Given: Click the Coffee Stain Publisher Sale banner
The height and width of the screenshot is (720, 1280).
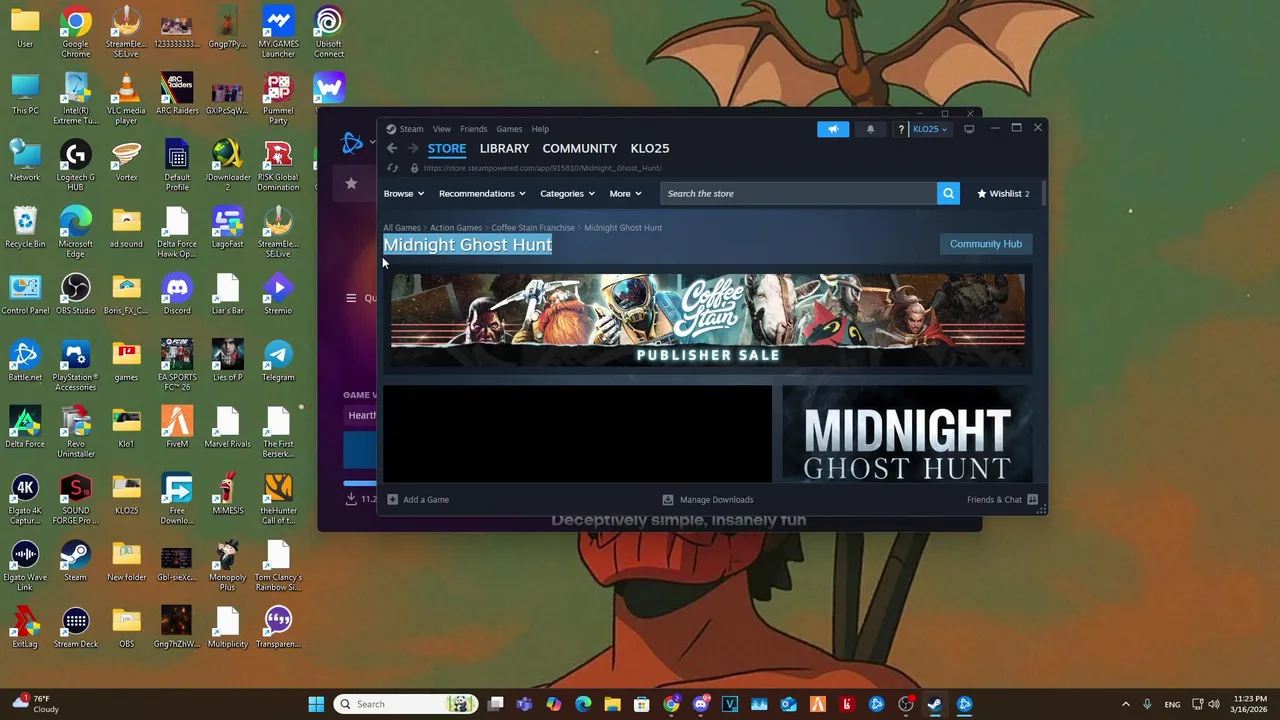Looking at the screenshot, I should pyautogui.click(x=708, y=319).
